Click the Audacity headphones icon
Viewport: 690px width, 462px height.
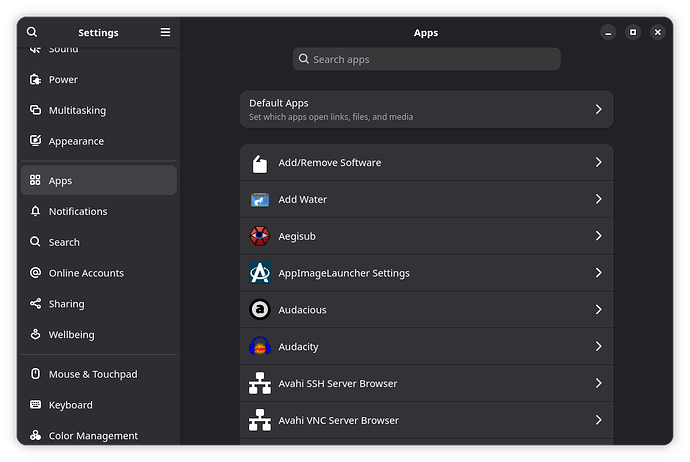260,346
